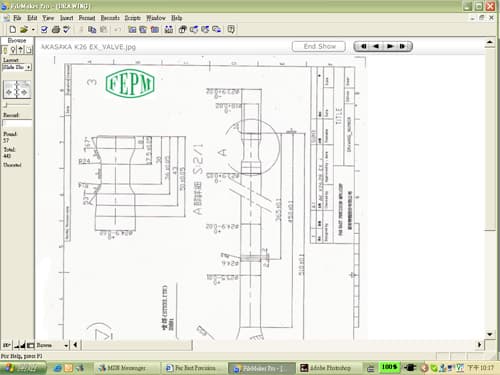Click the Find toolbar icon with people
Viewport: 500px width, 375px height.
point(169,29)
